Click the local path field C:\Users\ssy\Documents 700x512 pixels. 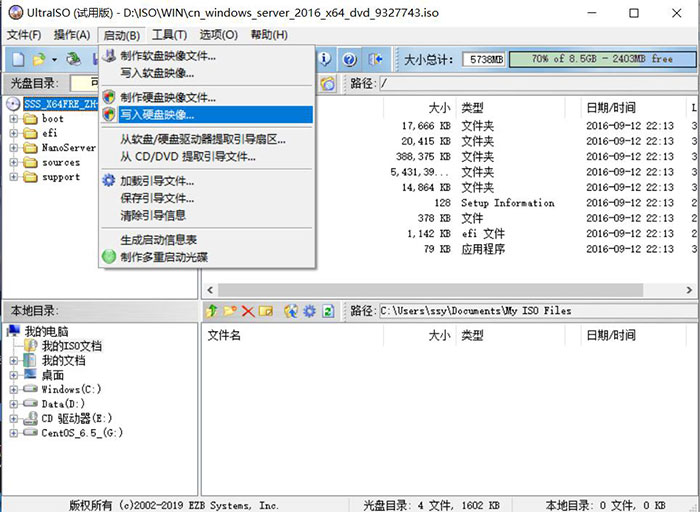(x=538, y=311)
